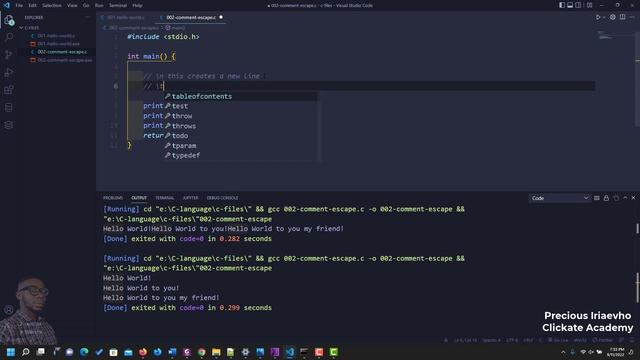Open the Extensions view
The image size is (640, 360).
tap(9, 90)
